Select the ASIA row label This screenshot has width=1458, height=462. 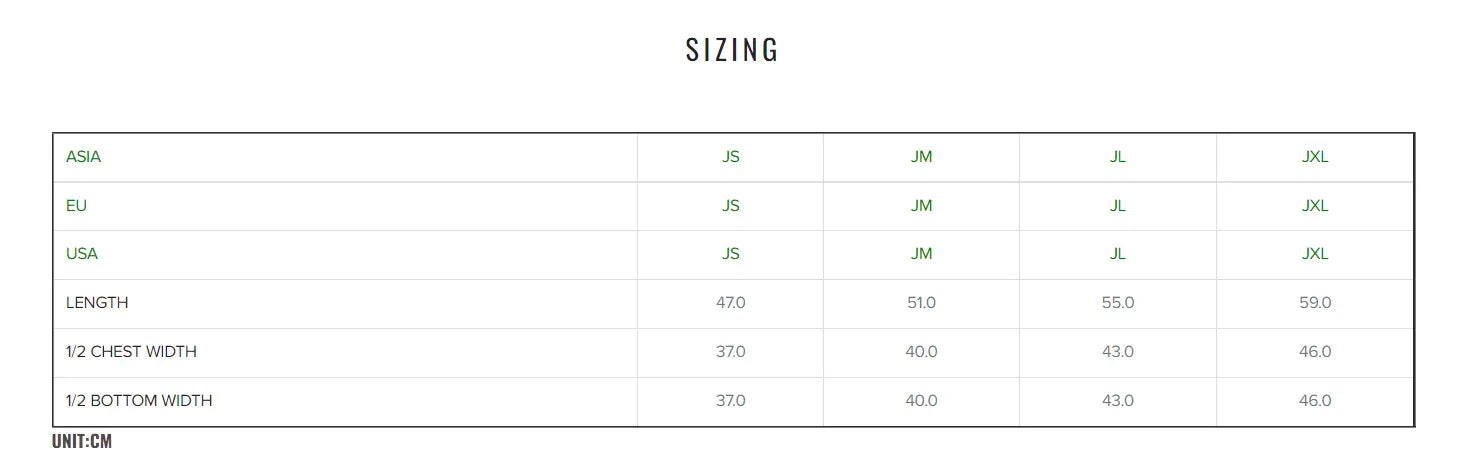(x=83, y=157)
